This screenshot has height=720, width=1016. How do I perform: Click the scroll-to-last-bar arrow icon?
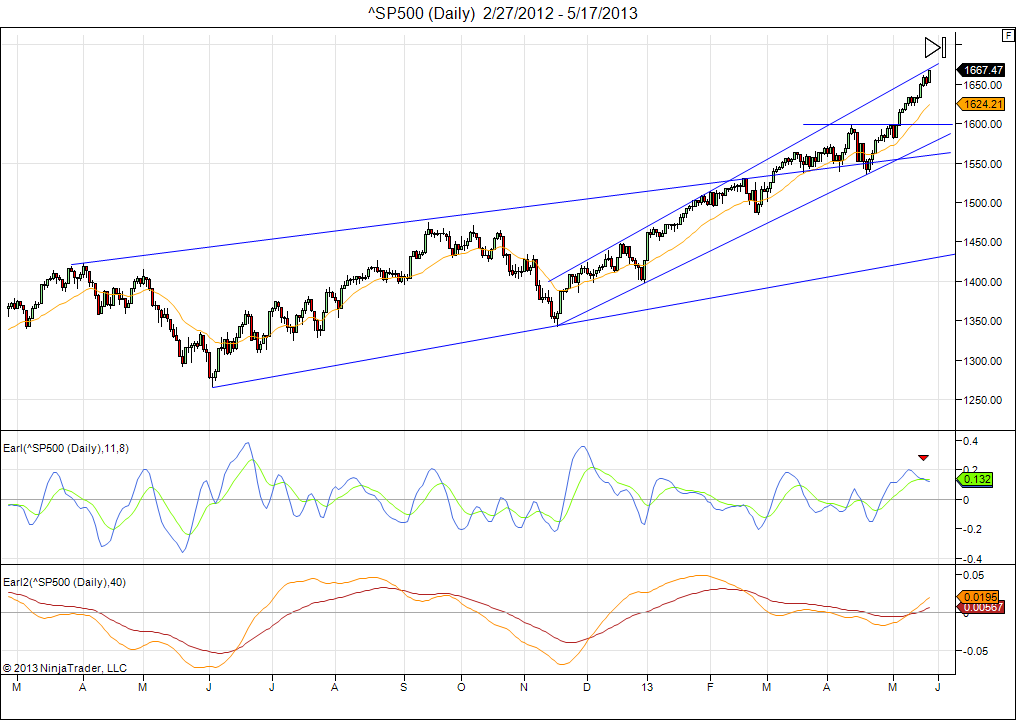[x=934, y=47]
